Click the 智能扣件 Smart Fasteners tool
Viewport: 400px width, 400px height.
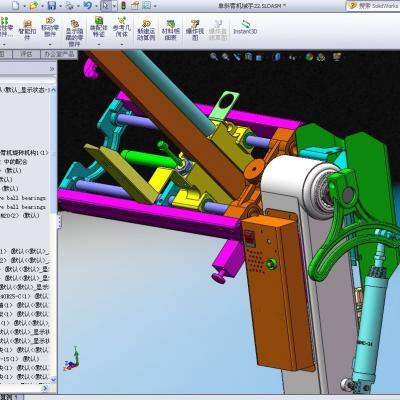pos(27,29)
